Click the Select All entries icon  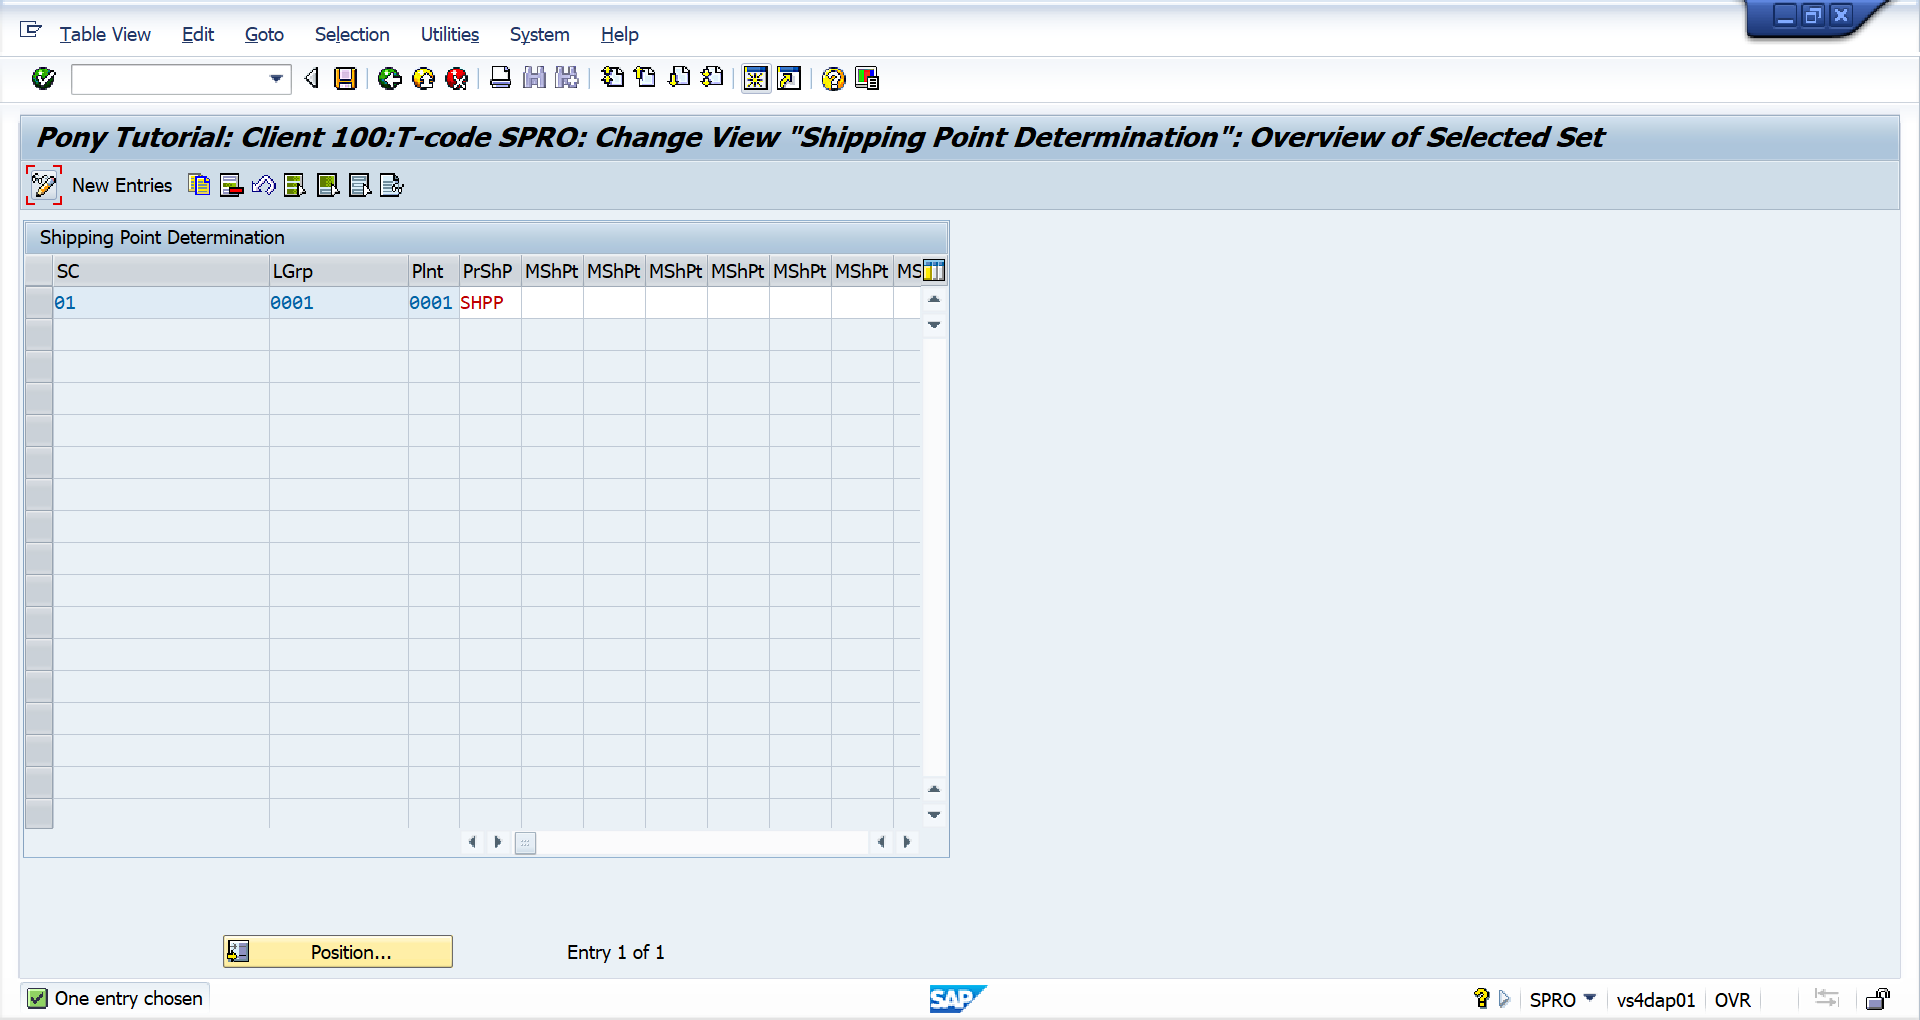coord(295,185)
